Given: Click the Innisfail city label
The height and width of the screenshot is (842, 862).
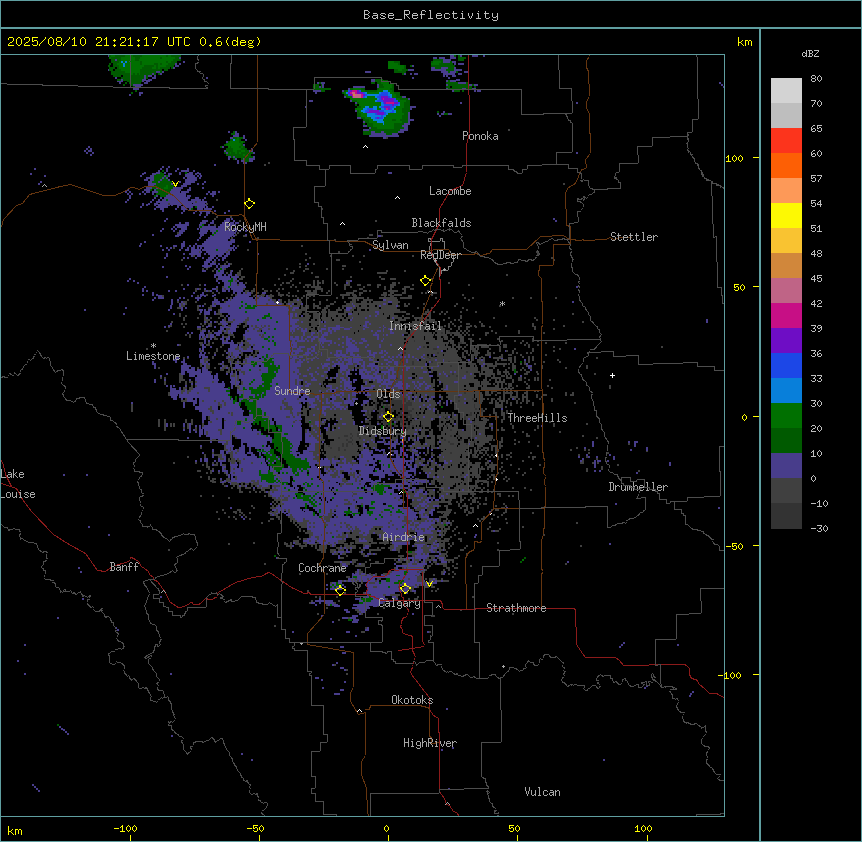Looking at the screenshot, I should (415, 326).
